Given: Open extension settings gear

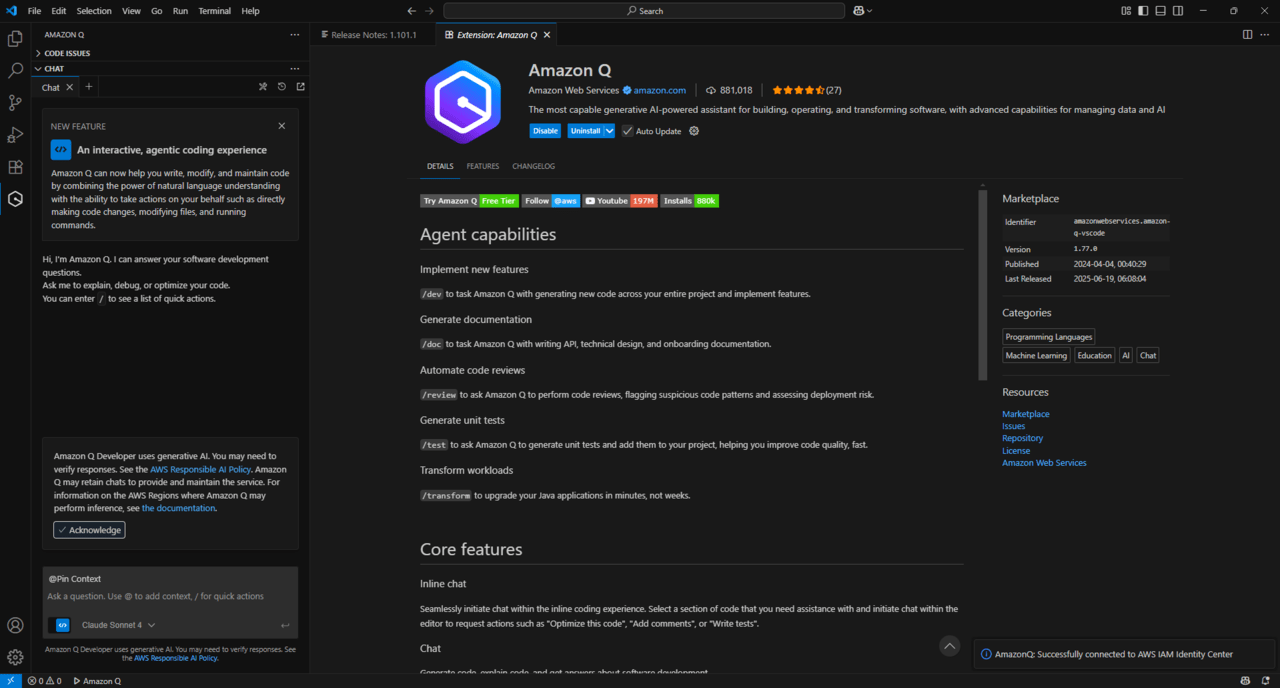Looking at the screenshot, I should [x=694, y=131].
